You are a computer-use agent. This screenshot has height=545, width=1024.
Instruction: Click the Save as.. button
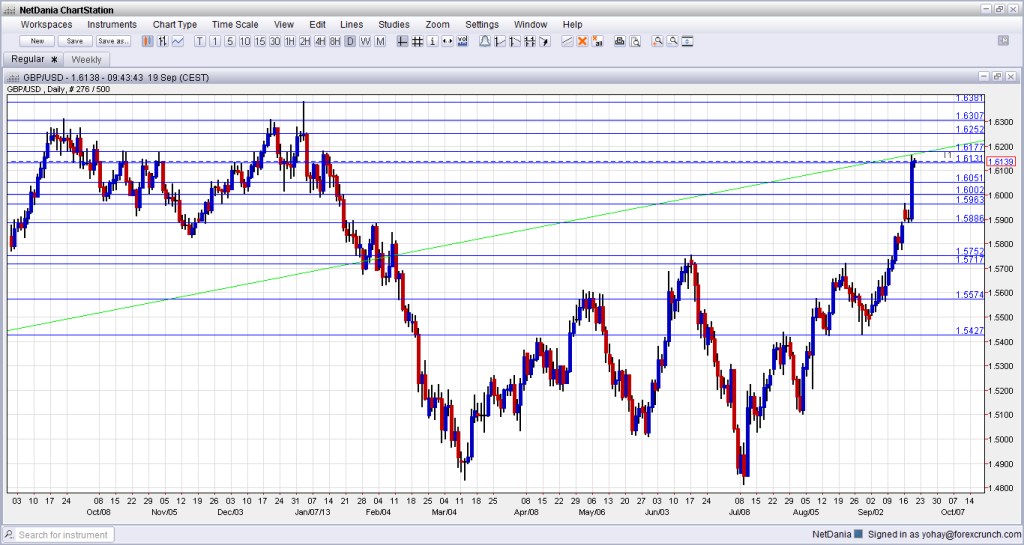click(114, 41)
